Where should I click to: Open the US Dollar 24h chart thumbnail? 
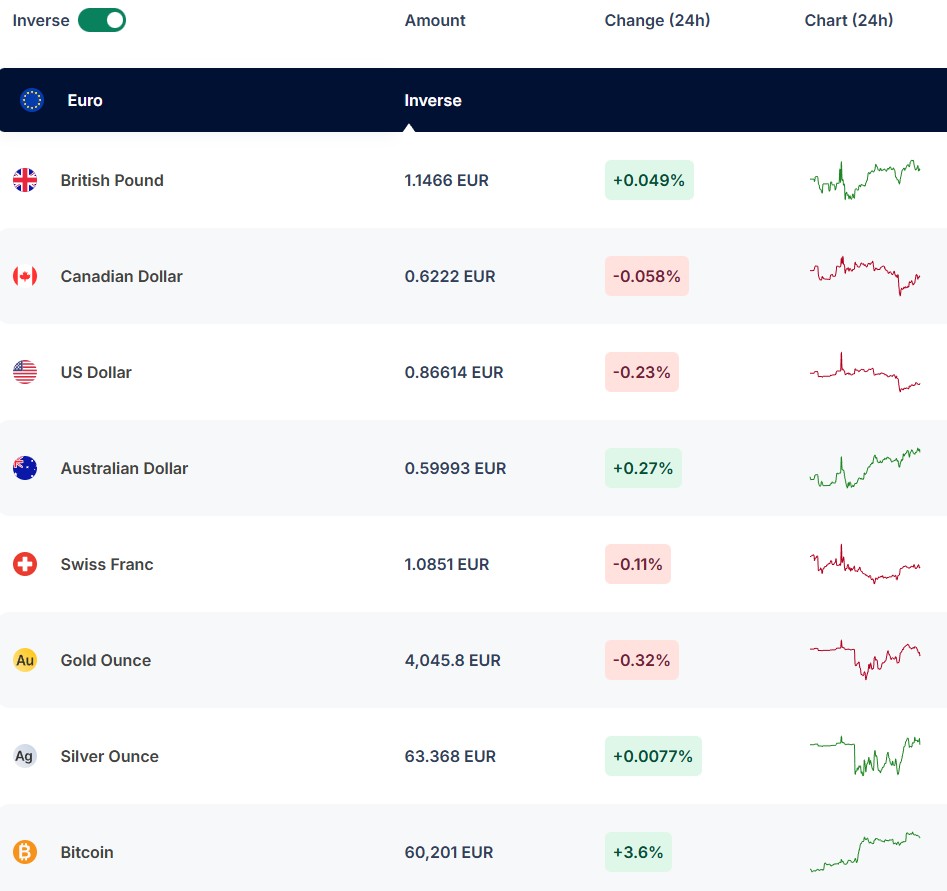click(864, 372)
